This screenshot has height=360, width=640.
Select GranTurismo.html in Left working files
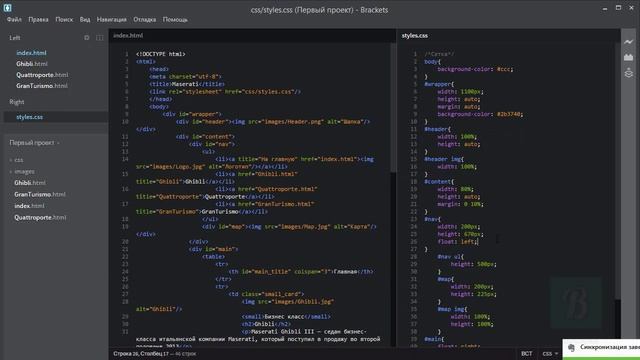coord(42,86)
